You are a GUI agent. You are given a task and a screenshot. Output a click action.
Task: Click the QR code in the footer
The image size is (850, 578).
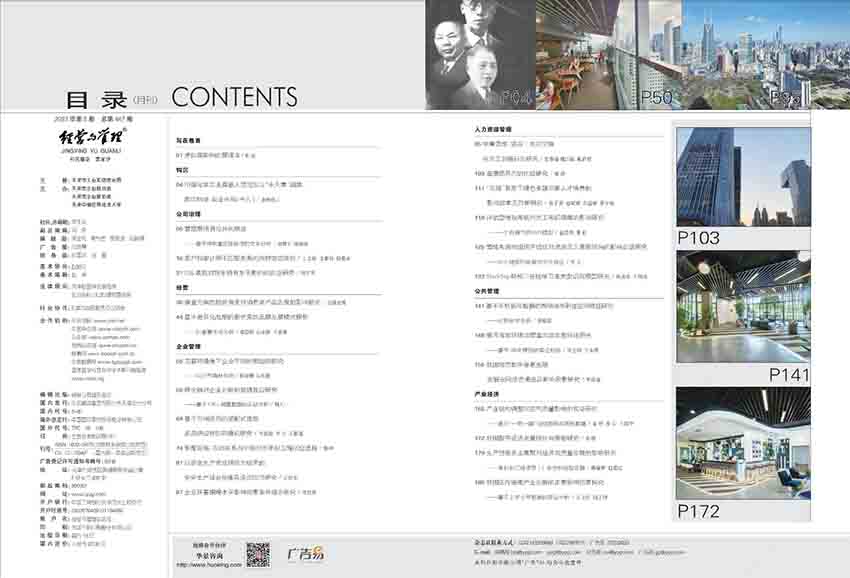[x=258, y=553]
